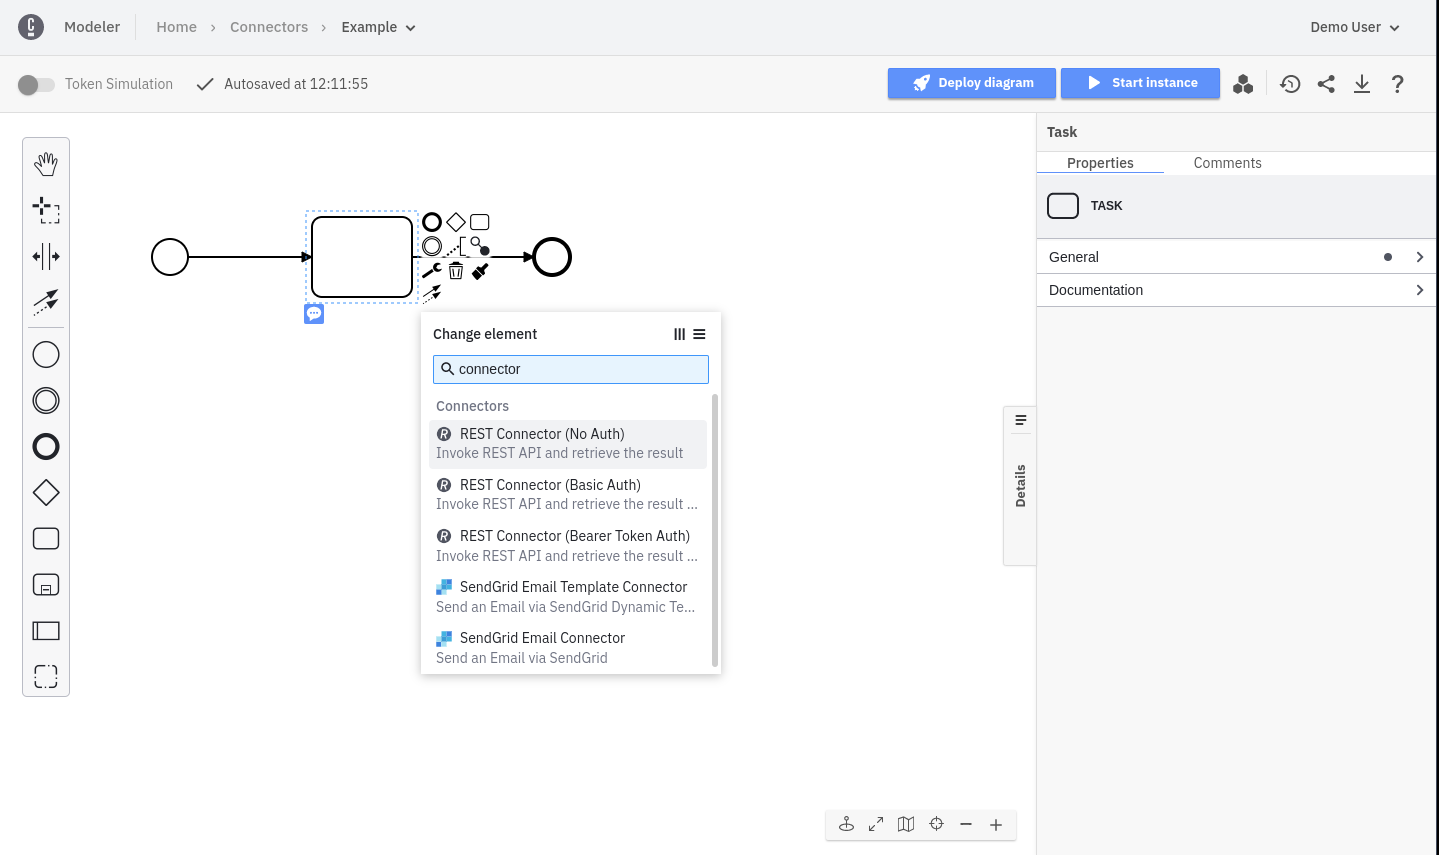The height and width of the screenshot is (855, 1439).
Task: Open the version history icon
Action: (x=1290, y=84)
